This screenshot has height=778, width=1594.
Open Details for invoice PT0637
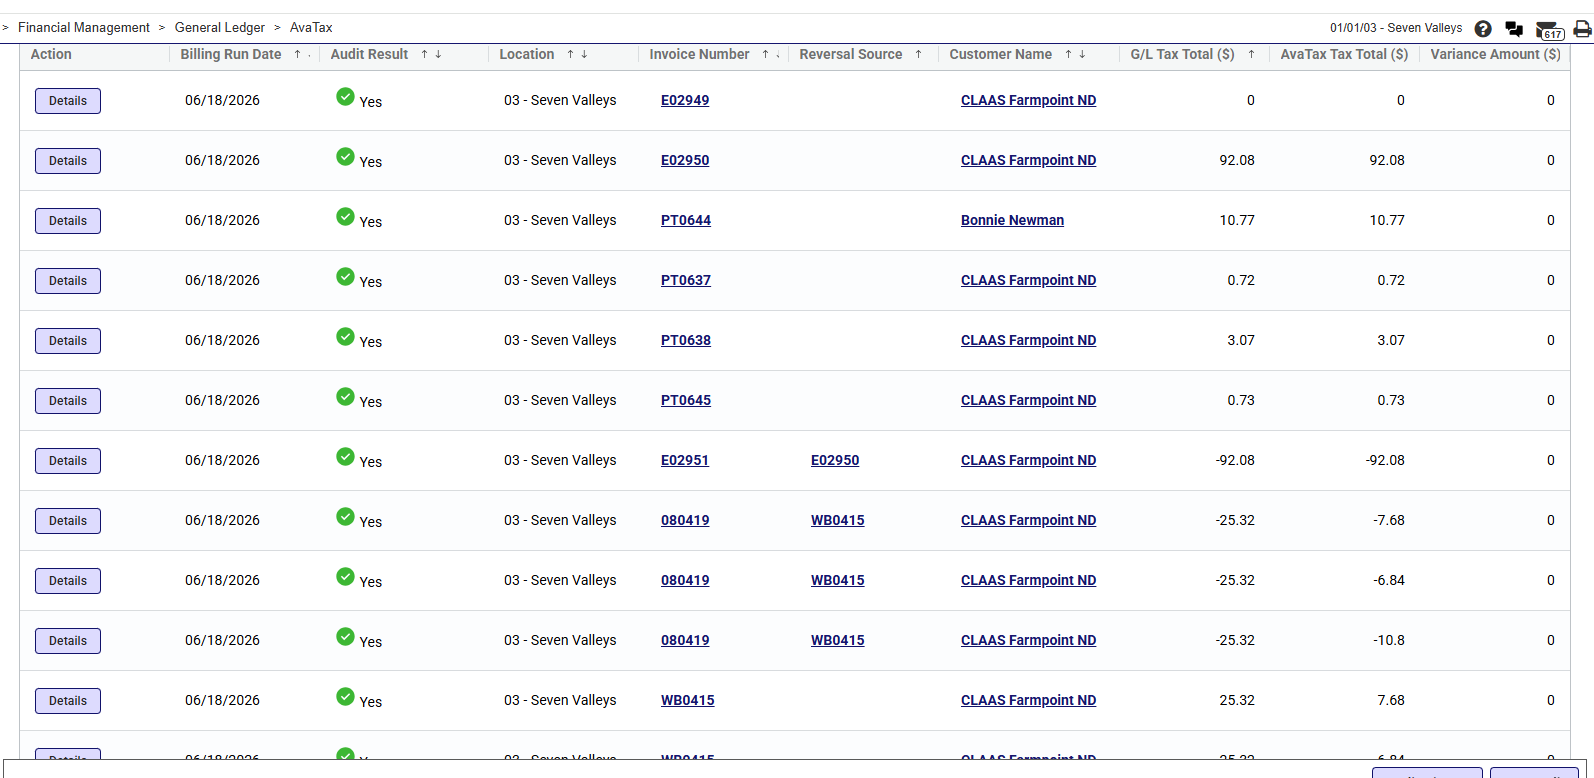(68, 281)
